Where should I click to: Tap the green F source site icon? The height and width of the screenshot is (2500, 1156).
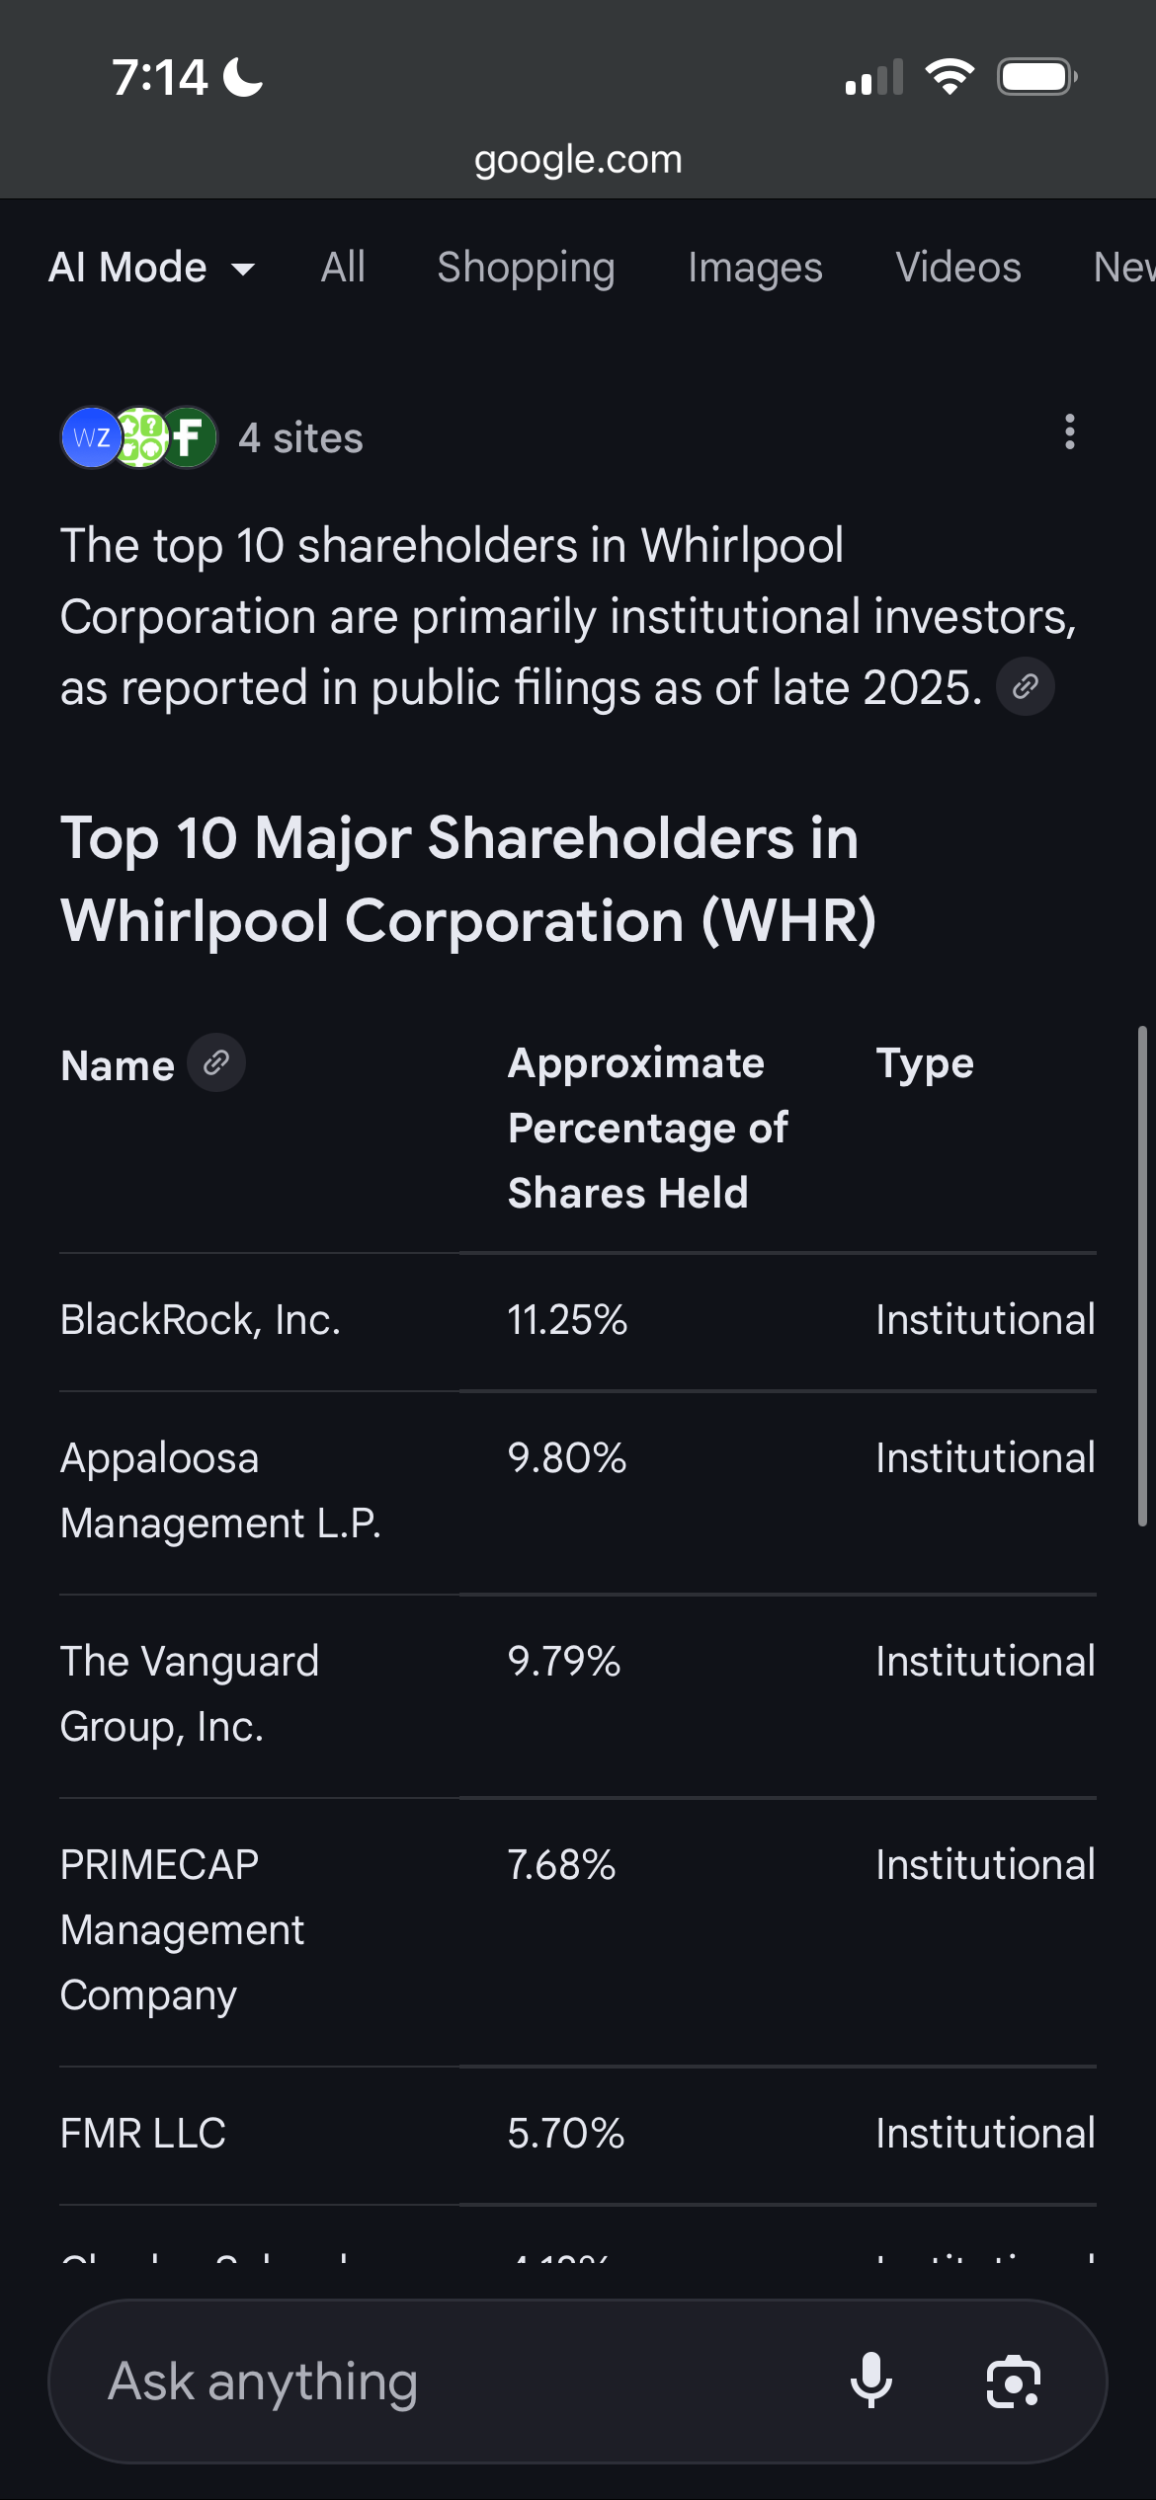pyautogui.click(x=189, y=438)
